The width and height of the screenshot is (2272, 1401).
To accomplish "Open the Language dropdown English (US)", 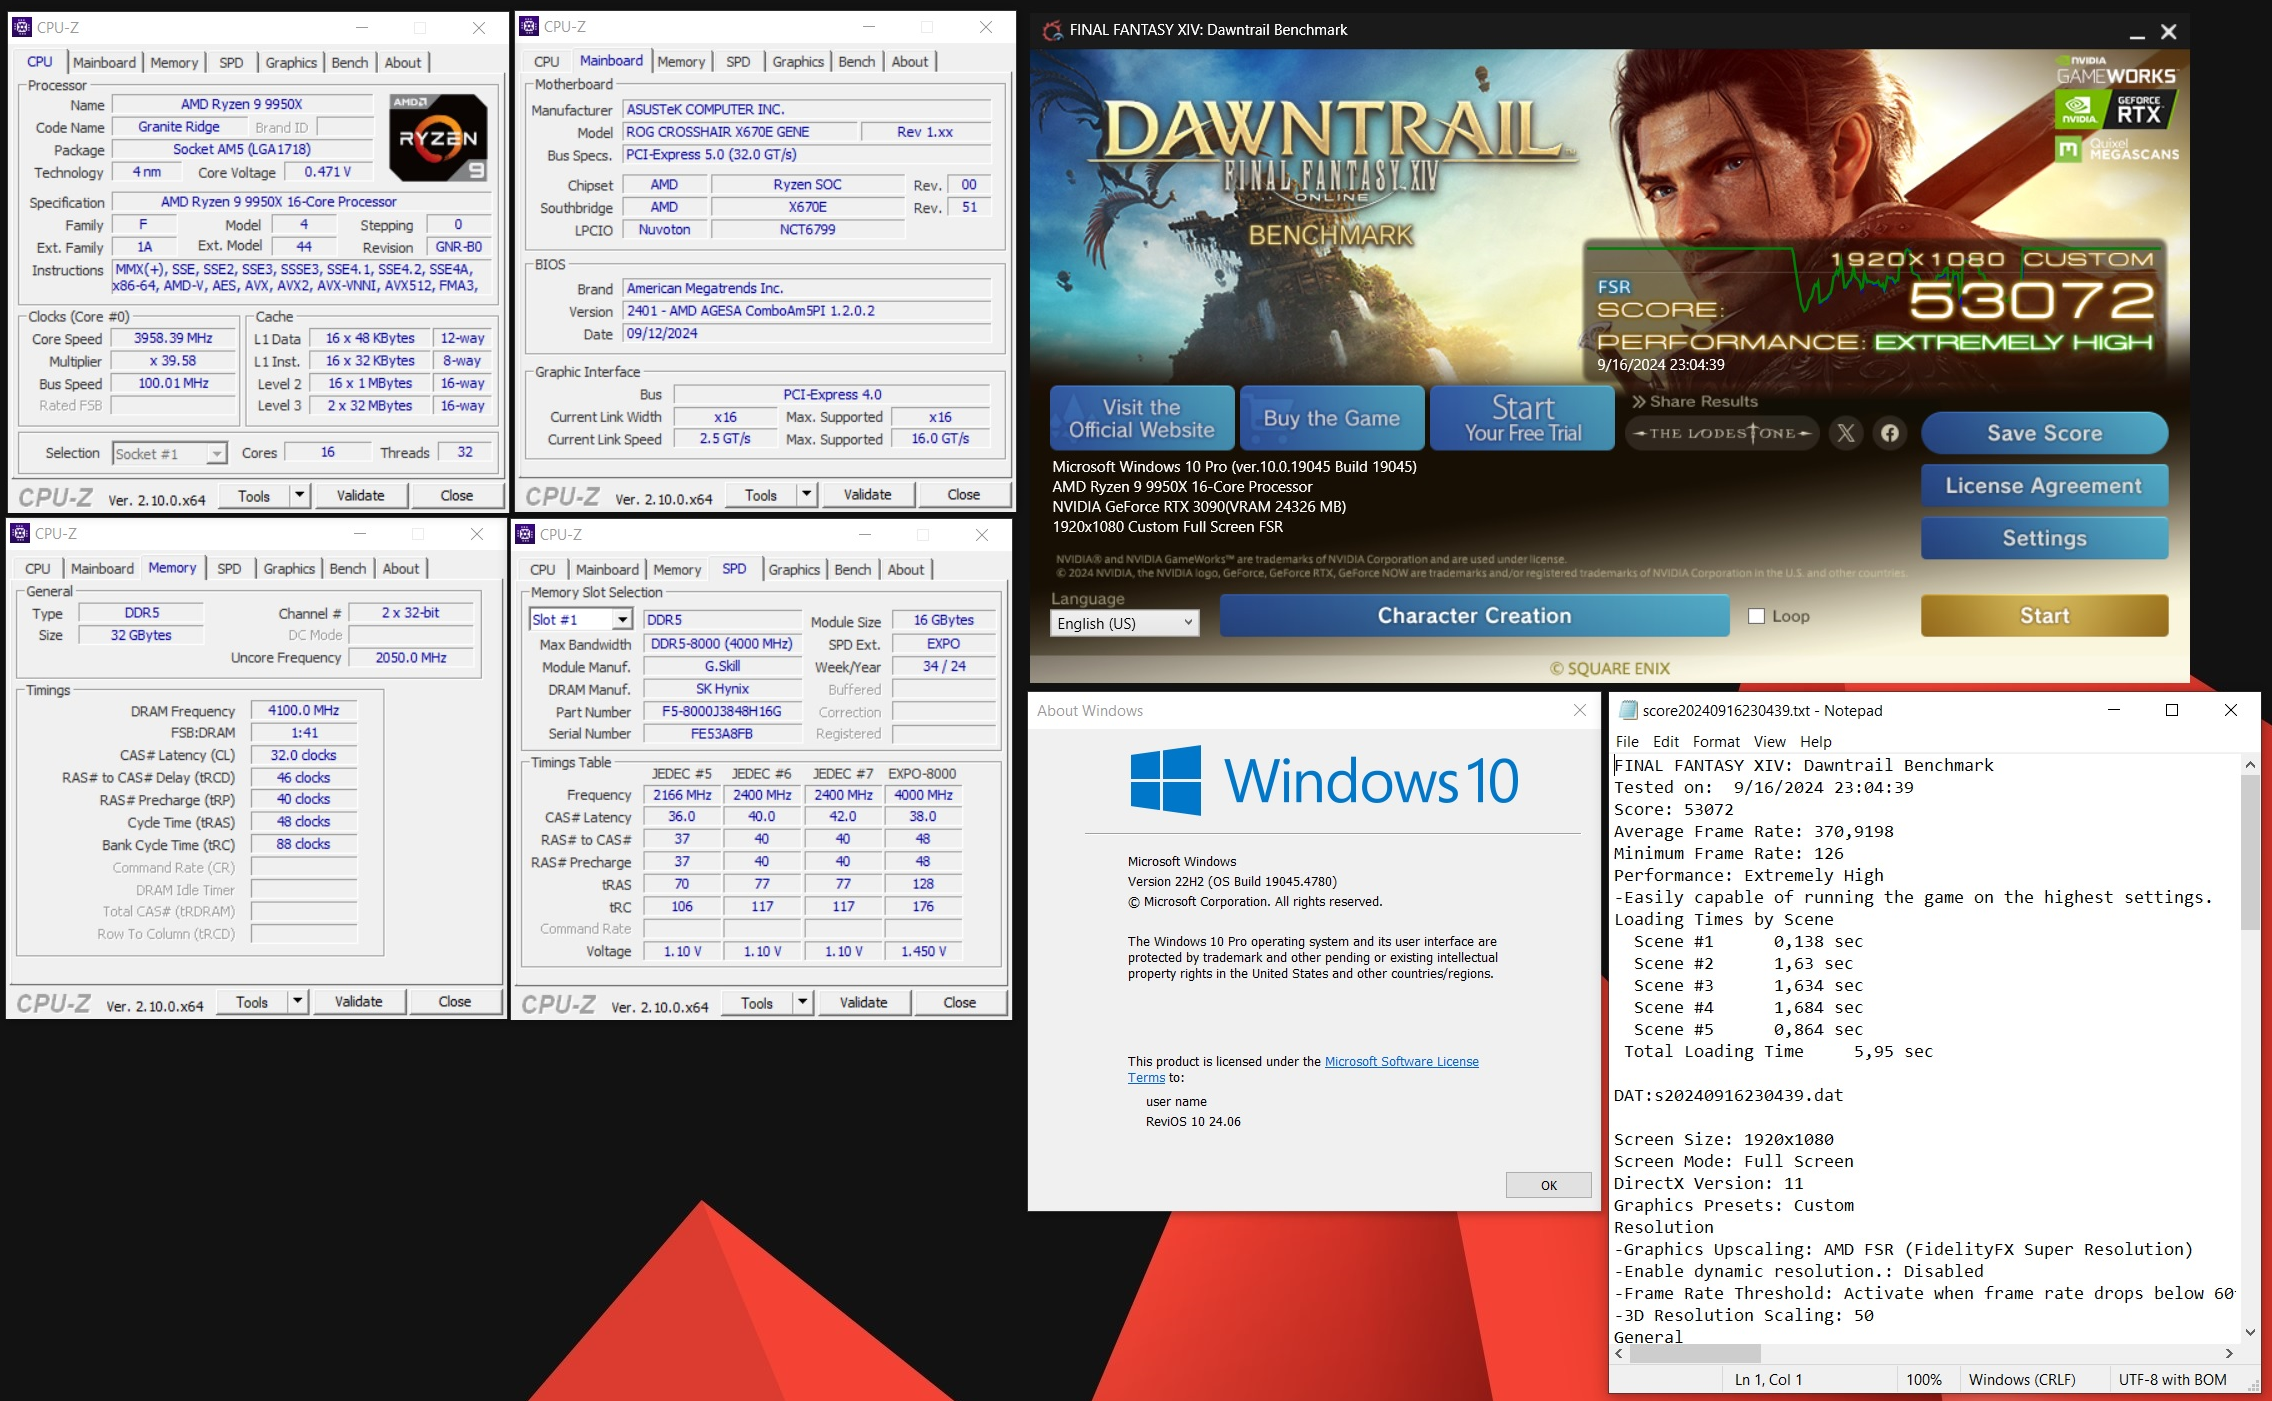I will point(1124,623).
